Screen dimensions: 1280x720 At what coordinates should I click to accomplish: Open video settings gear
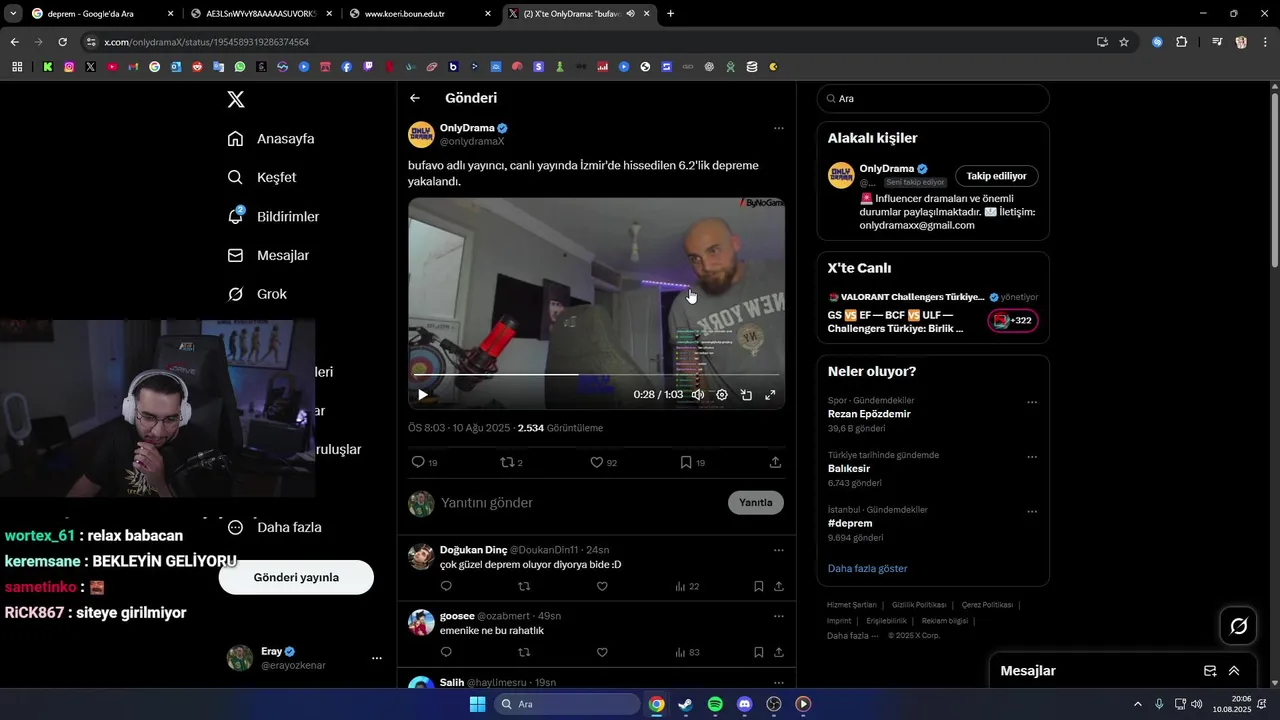[x=722, y=395]
